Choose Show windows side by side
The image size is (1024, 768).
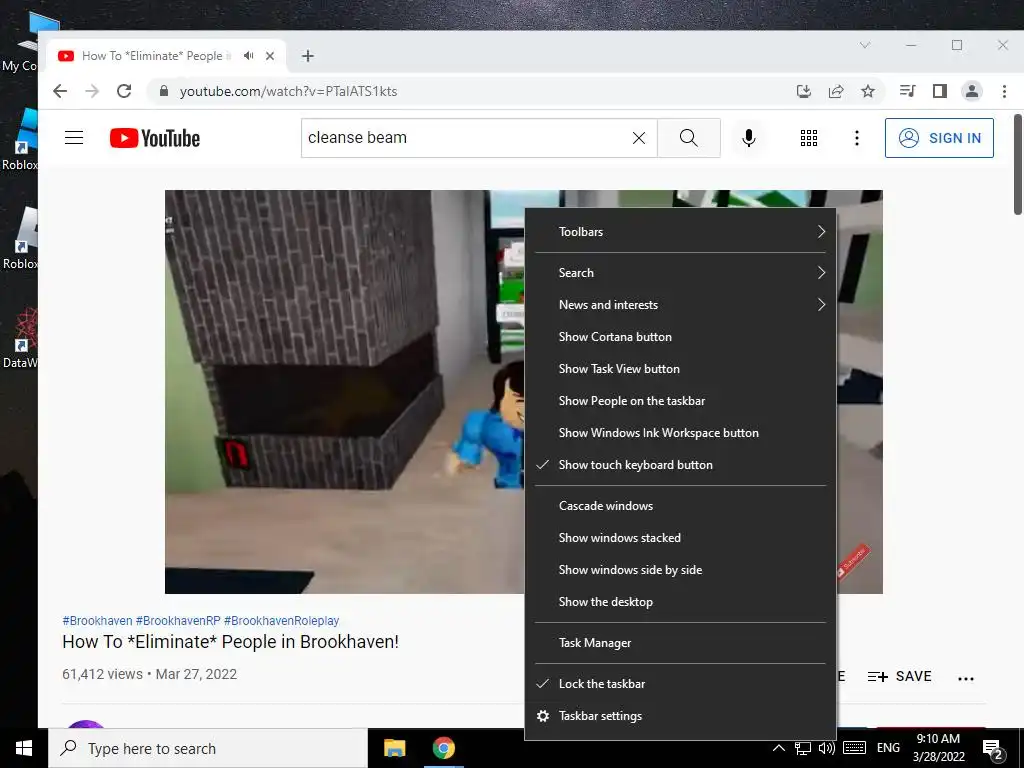coord(680,570)
